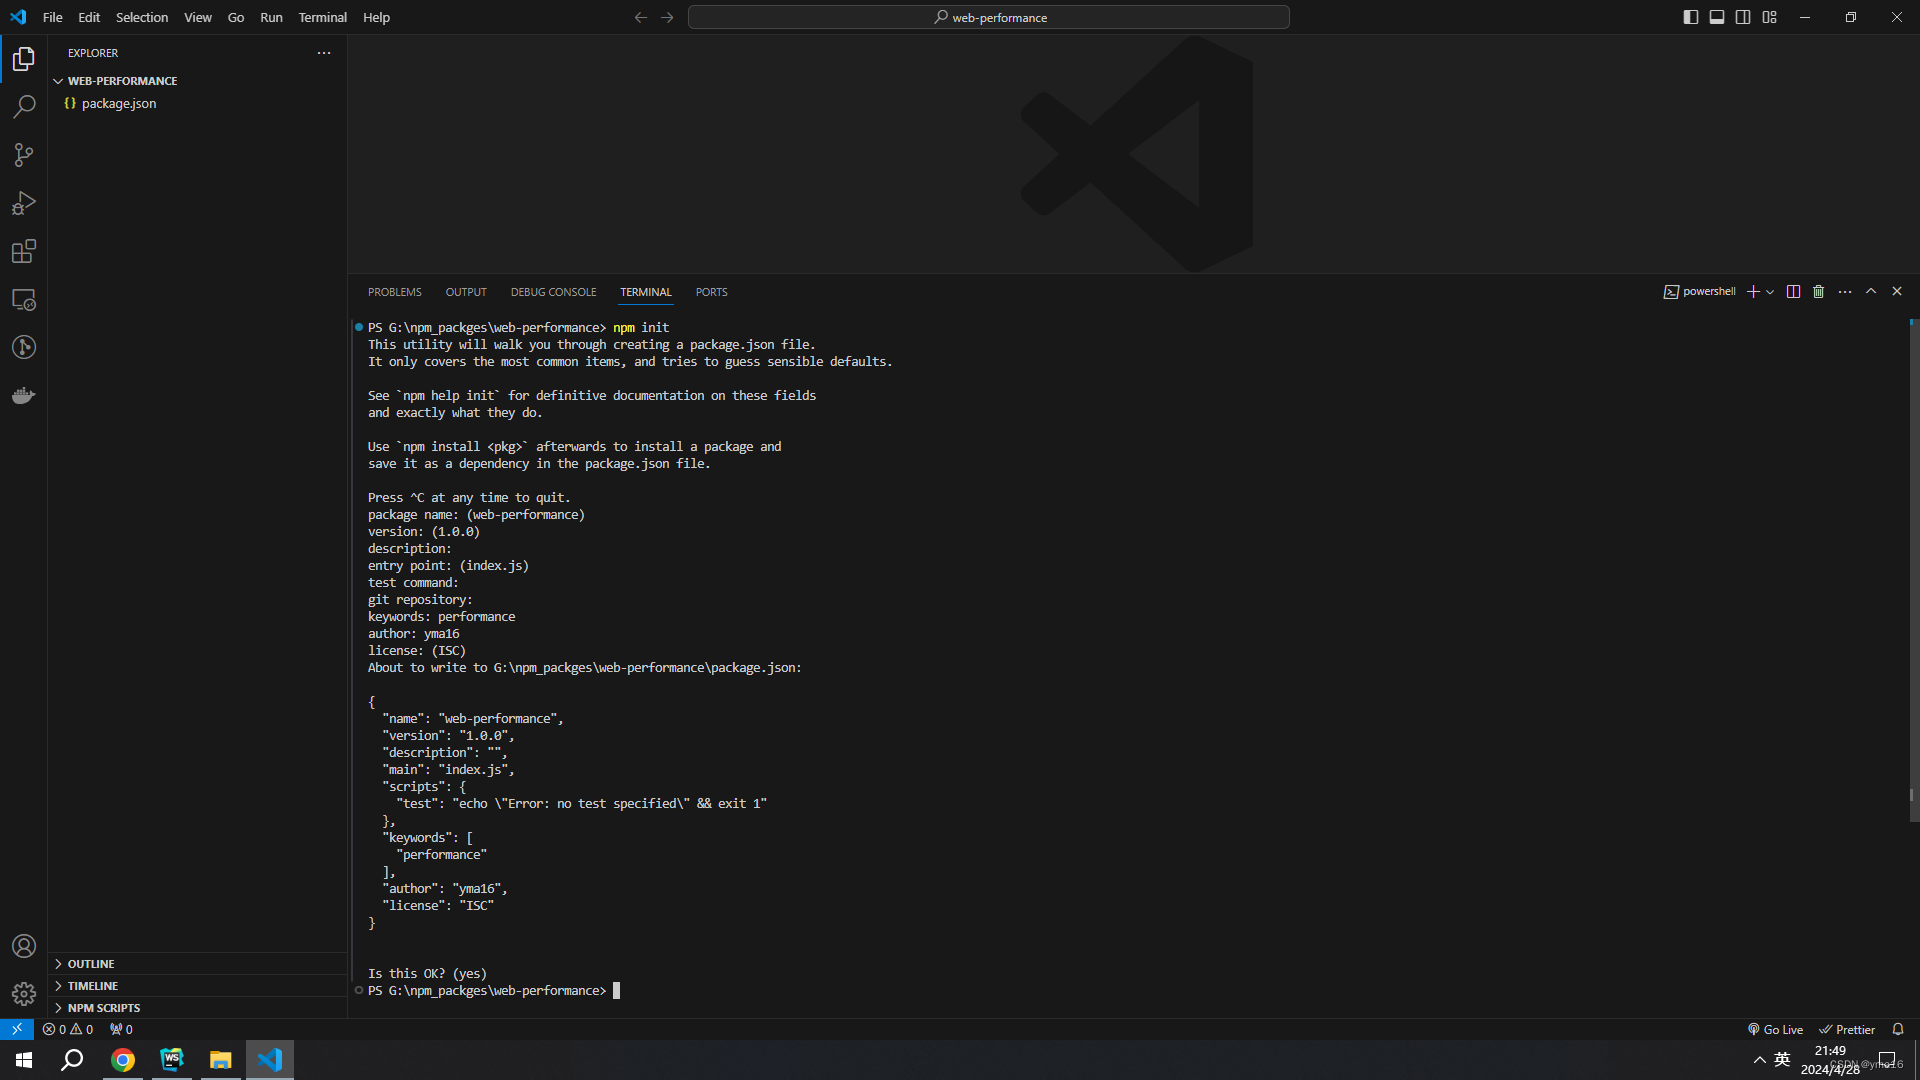
Task: Open the launch profile dropdown arrow
Action: (x=1770, y=292)
